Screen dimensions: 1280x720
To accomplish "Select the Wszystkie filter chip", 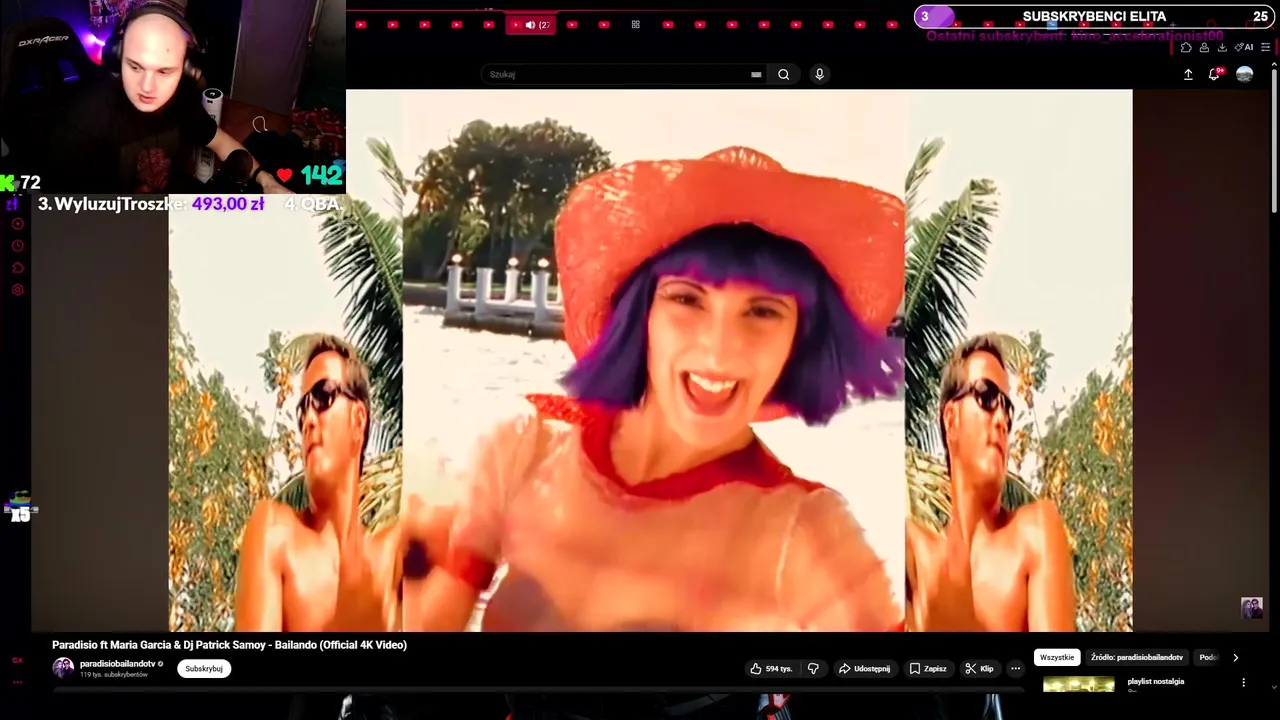I will click(1057, 657).
